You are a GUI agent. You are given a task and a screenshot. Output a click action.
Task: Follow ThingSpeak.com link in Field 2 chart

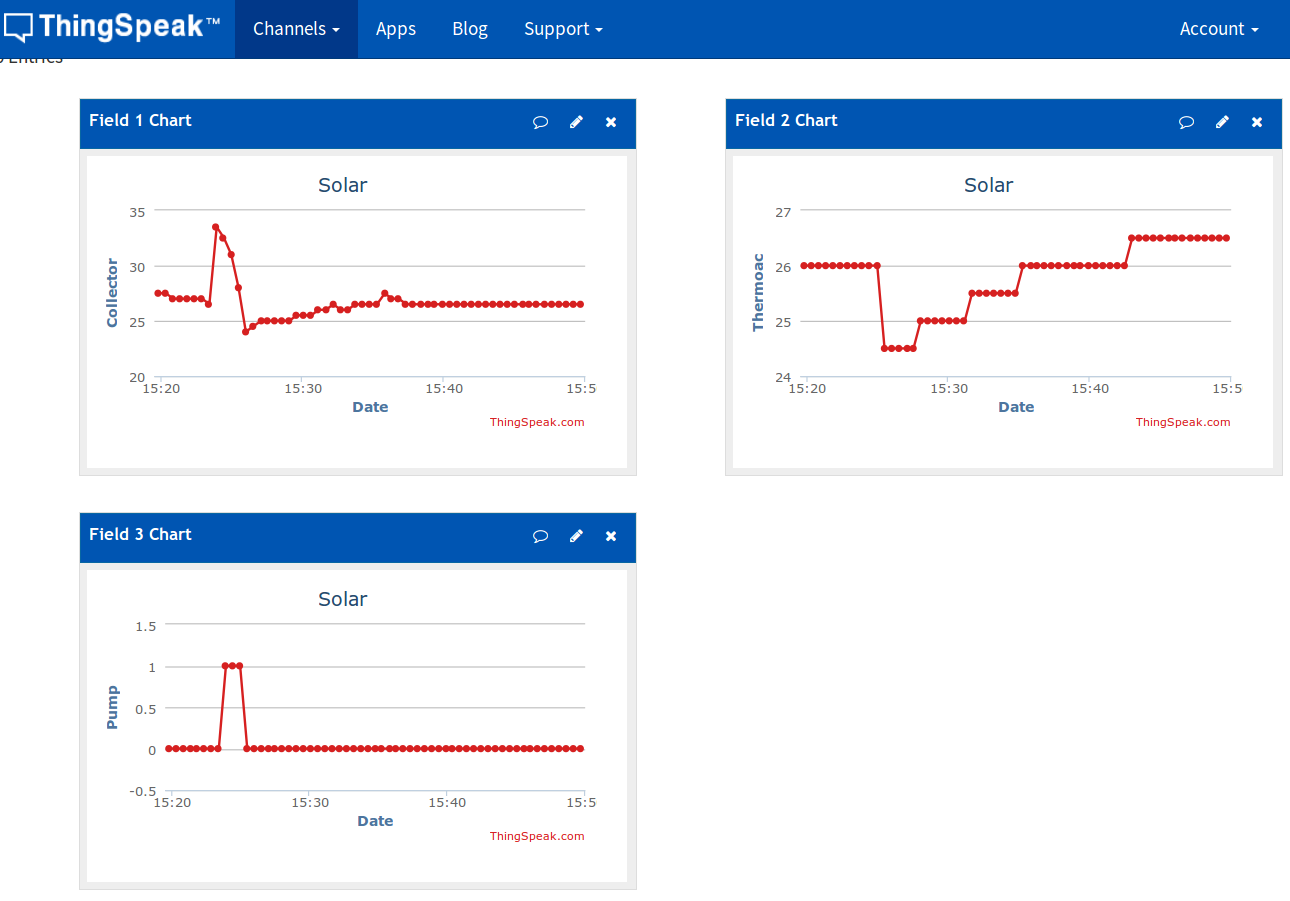pyautogui.click(x=1183, y=422)
